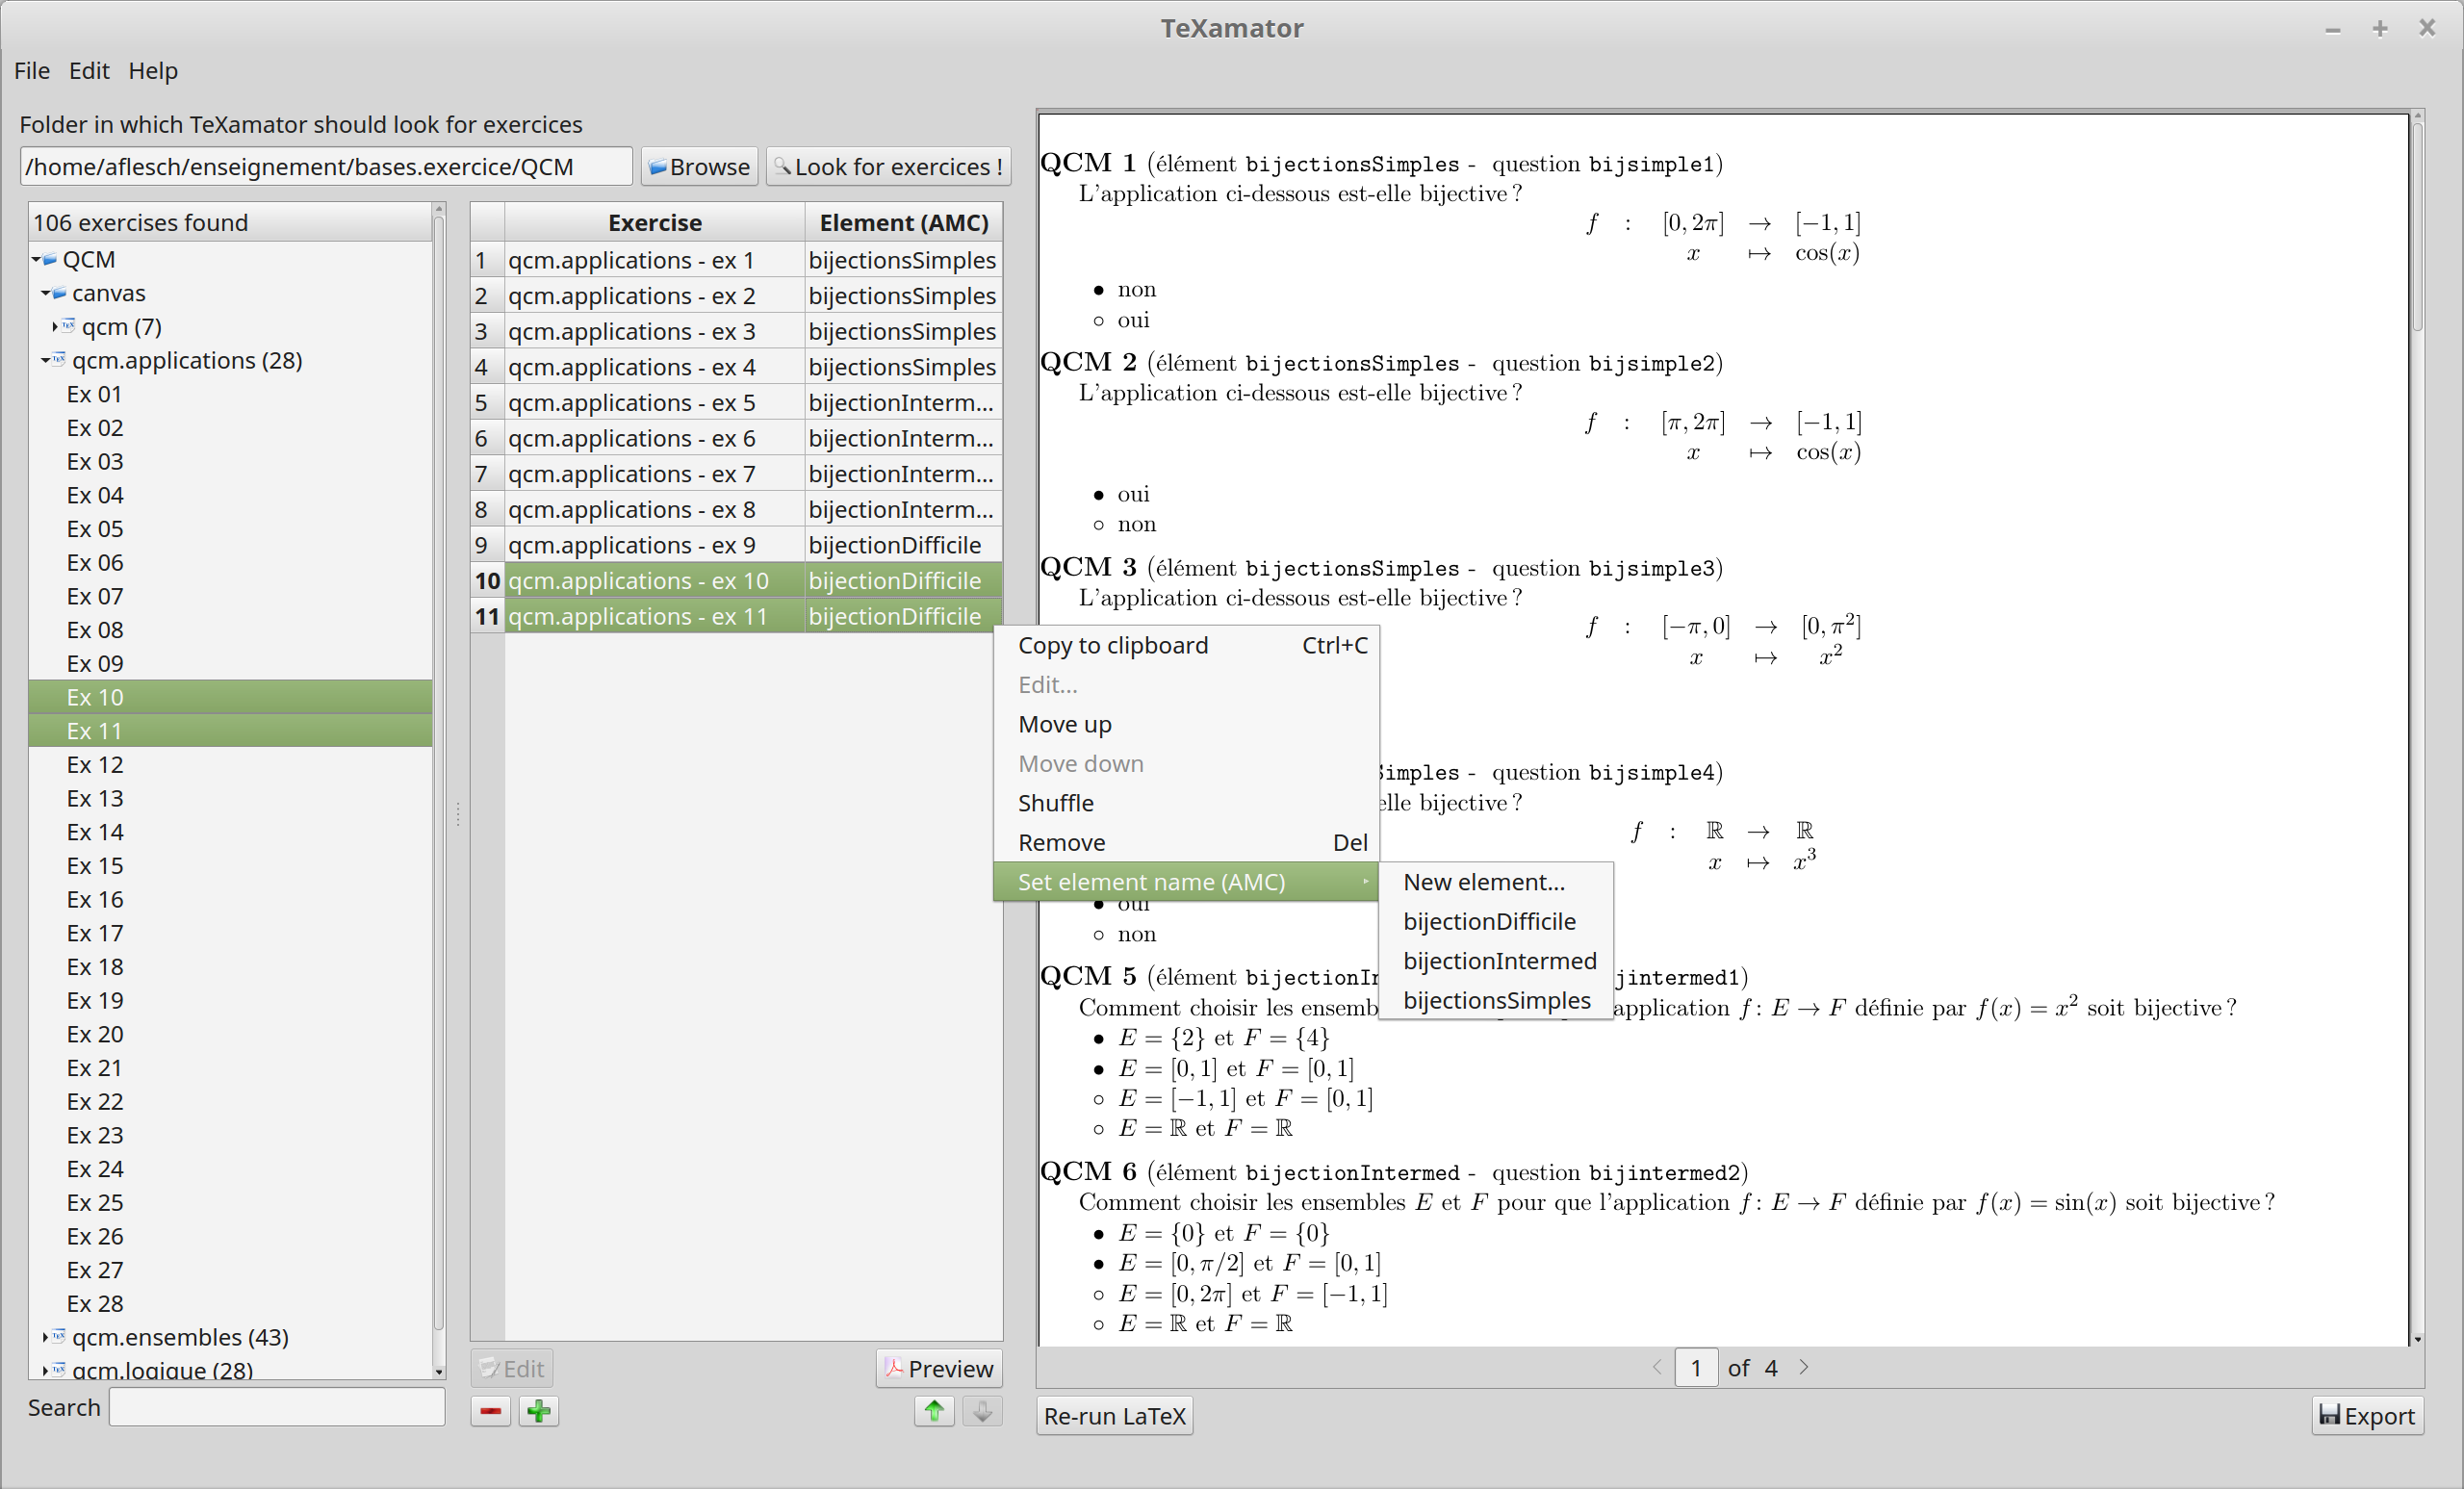Click the exercise folder path field
The width and height of the screenshot is (2464, 1489).
[x=326, y=166]
